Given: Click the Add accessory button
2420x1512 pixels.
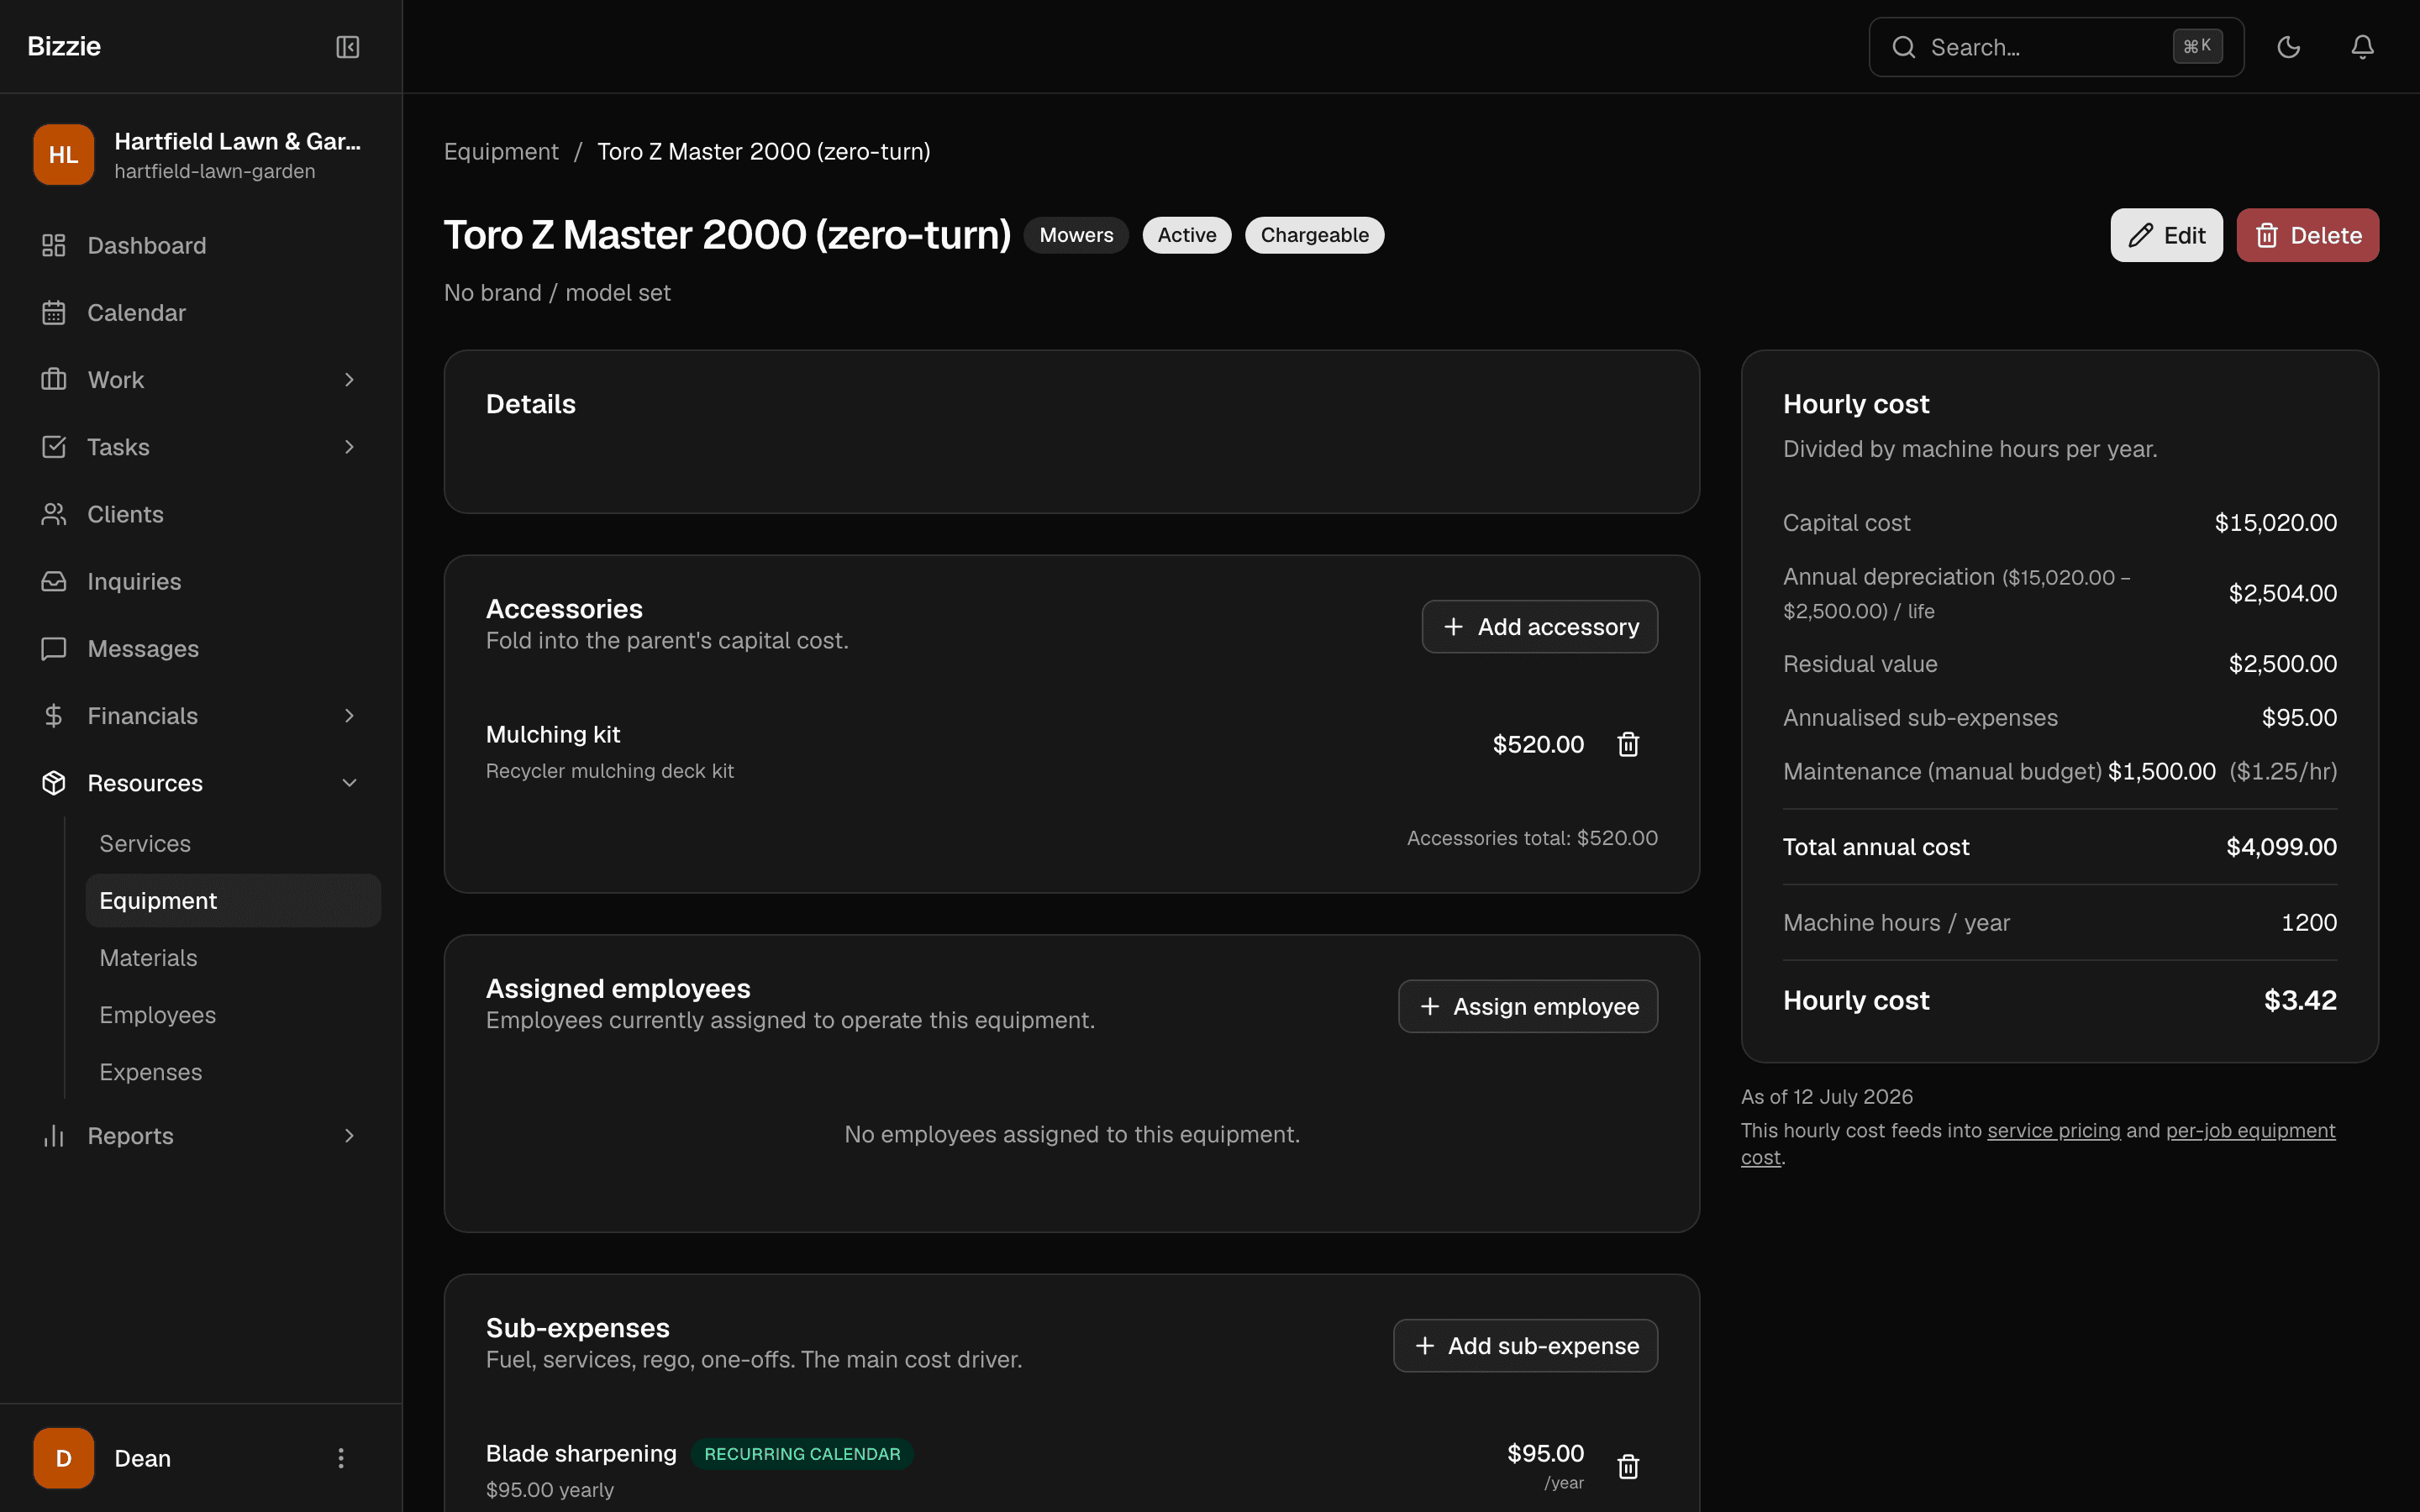Looking at the screenshot, I should point(1539,627).
